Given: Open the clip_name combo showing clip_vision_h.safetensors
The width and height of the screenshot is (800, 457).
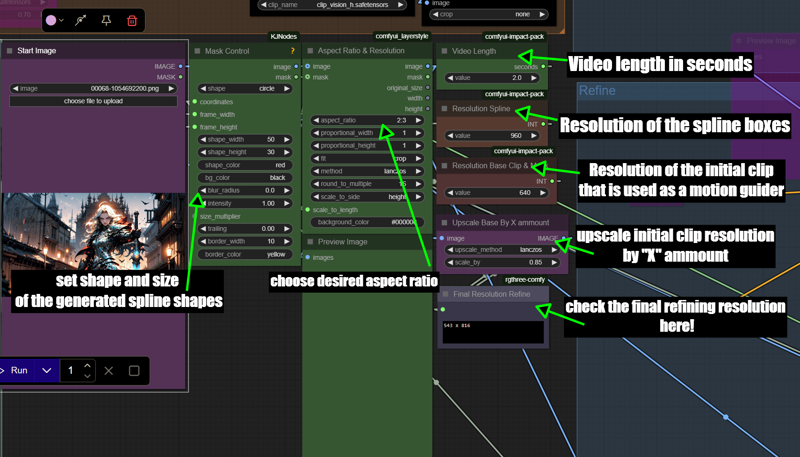Looking at the screenshot, I should (x=332, y=5).
